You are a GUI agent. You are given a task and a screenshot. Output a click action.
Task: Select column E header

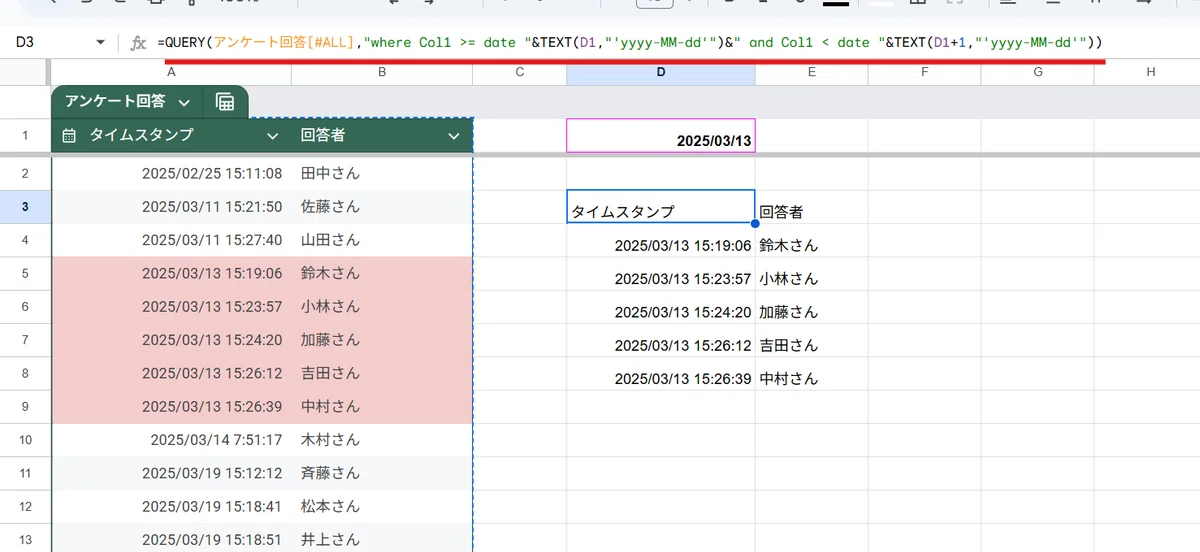[811, 72]
